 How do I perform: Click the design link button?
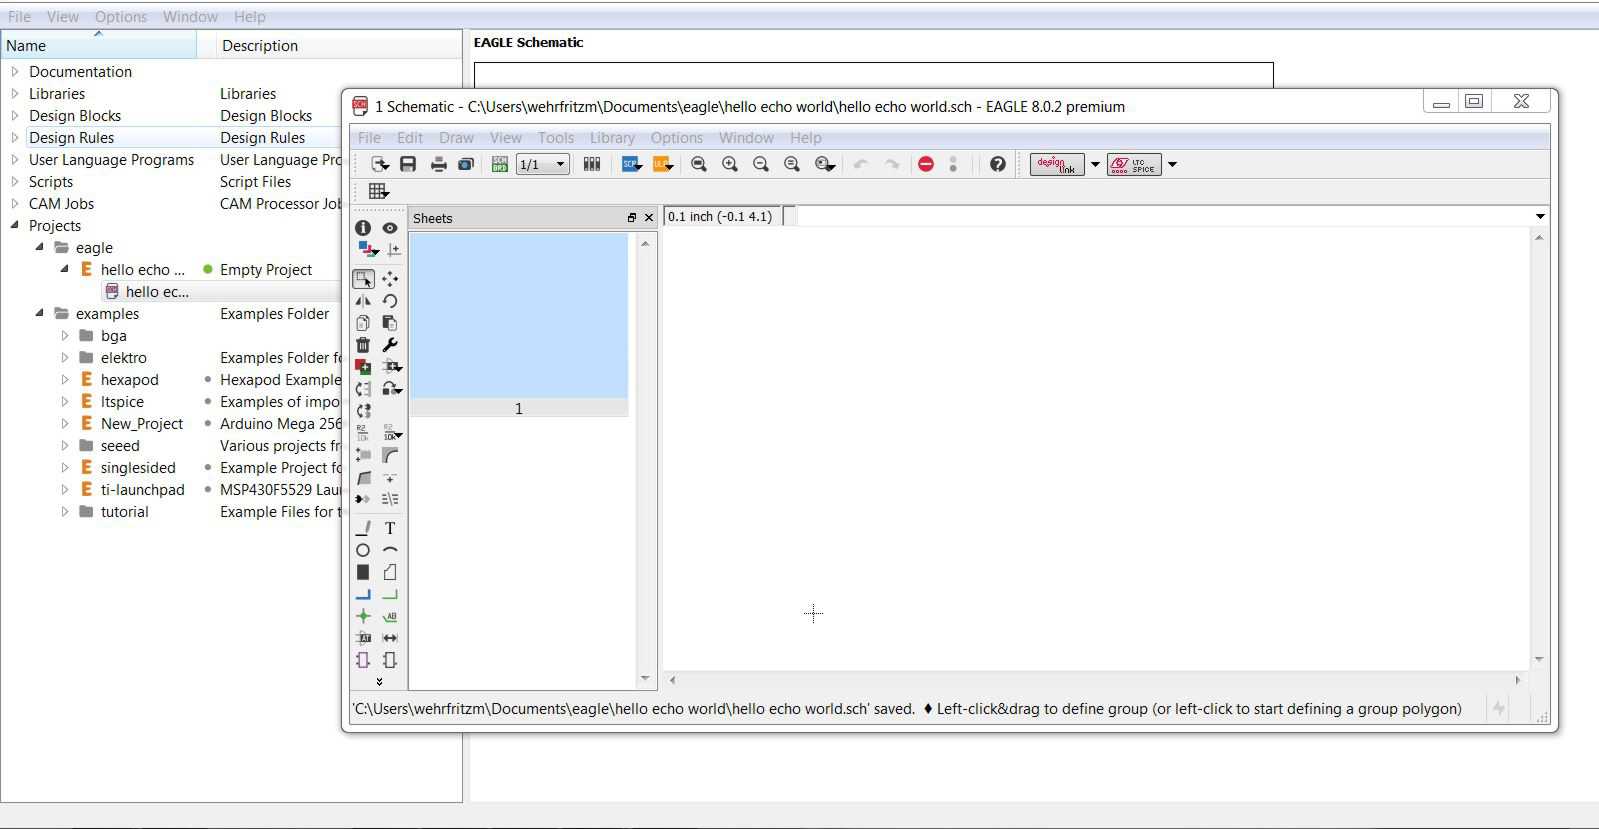point(1057,165)
